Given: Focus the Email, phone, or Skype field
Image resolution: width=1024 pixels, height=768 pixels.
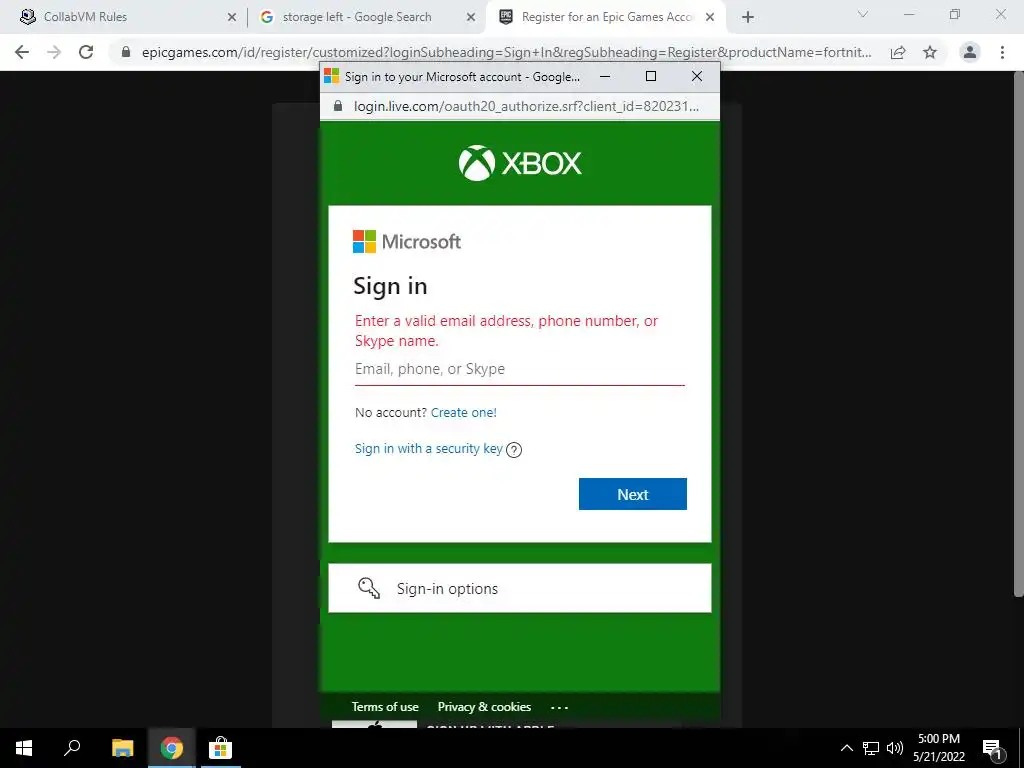Looking at the screenshot, I should 519,369.
